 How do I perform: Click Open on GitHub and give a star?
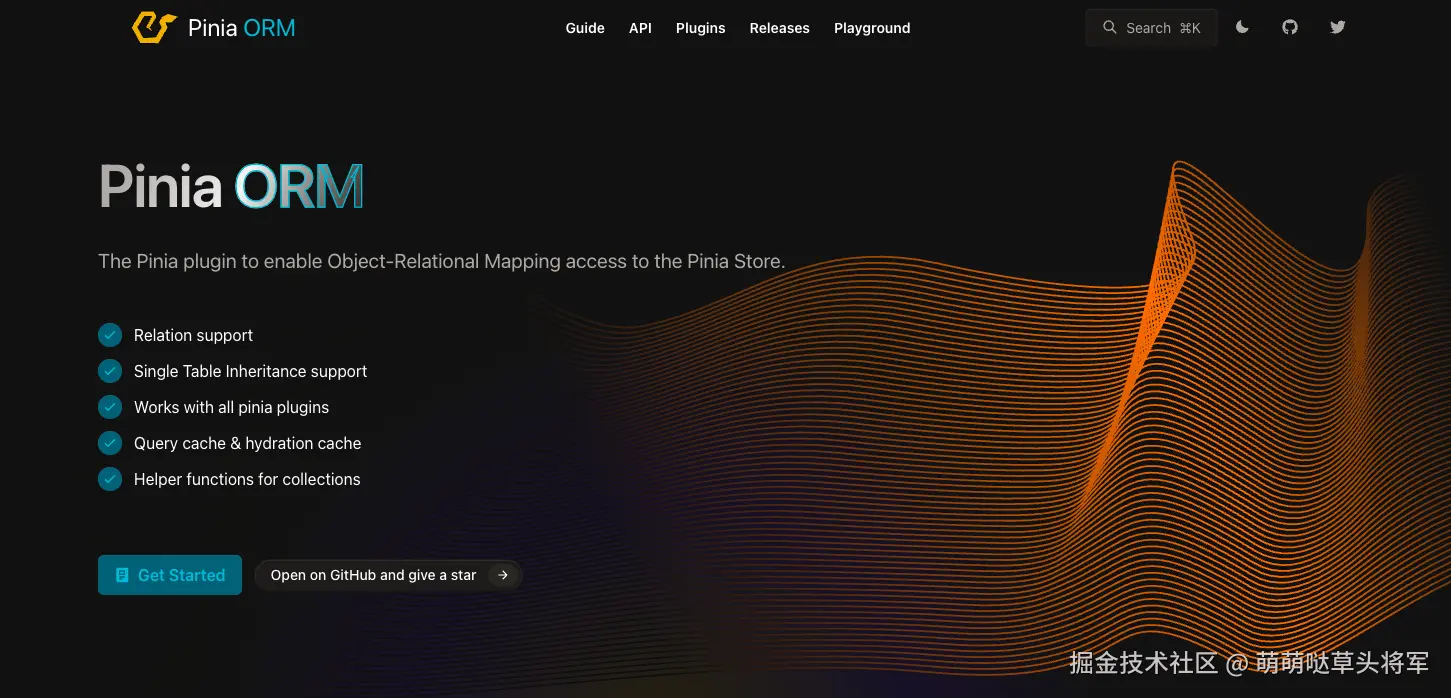coord(373,574)
